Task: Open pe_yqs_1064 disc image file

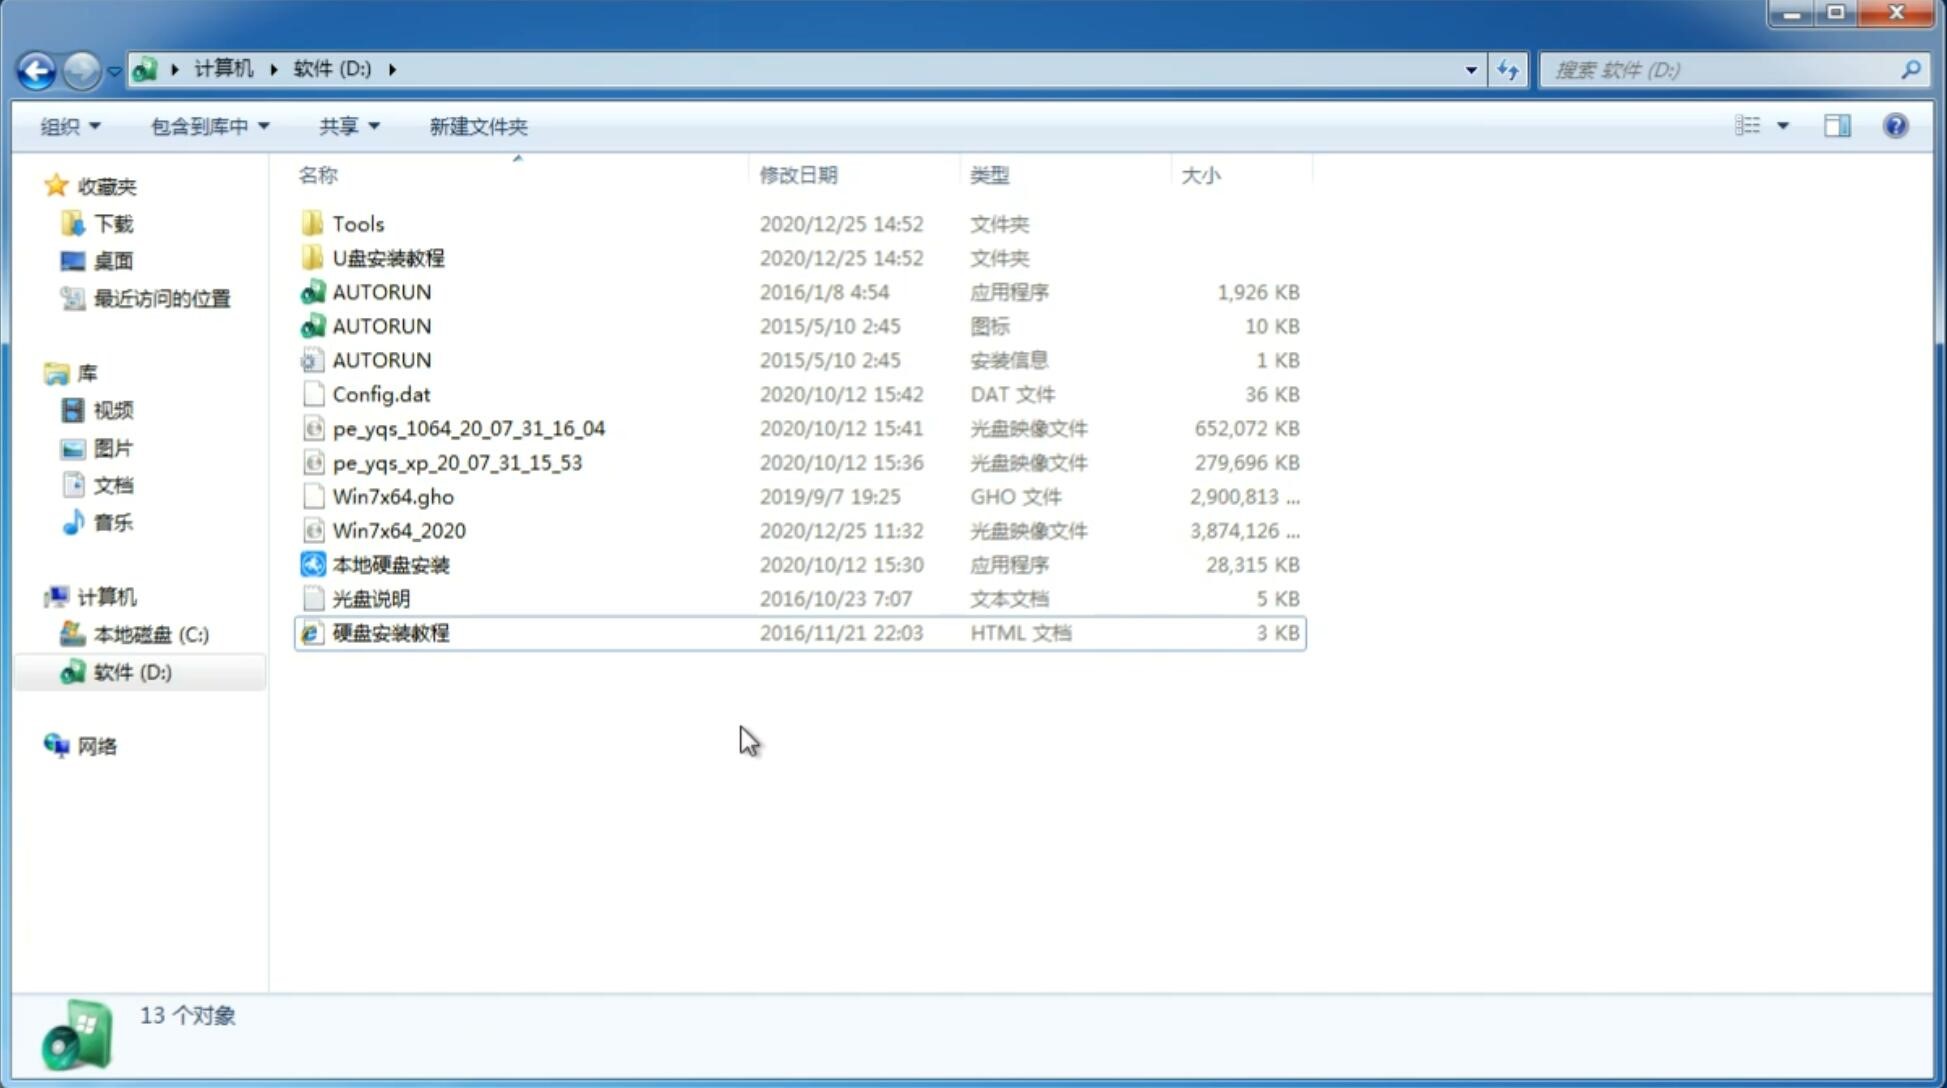Action: pos(469,428)
